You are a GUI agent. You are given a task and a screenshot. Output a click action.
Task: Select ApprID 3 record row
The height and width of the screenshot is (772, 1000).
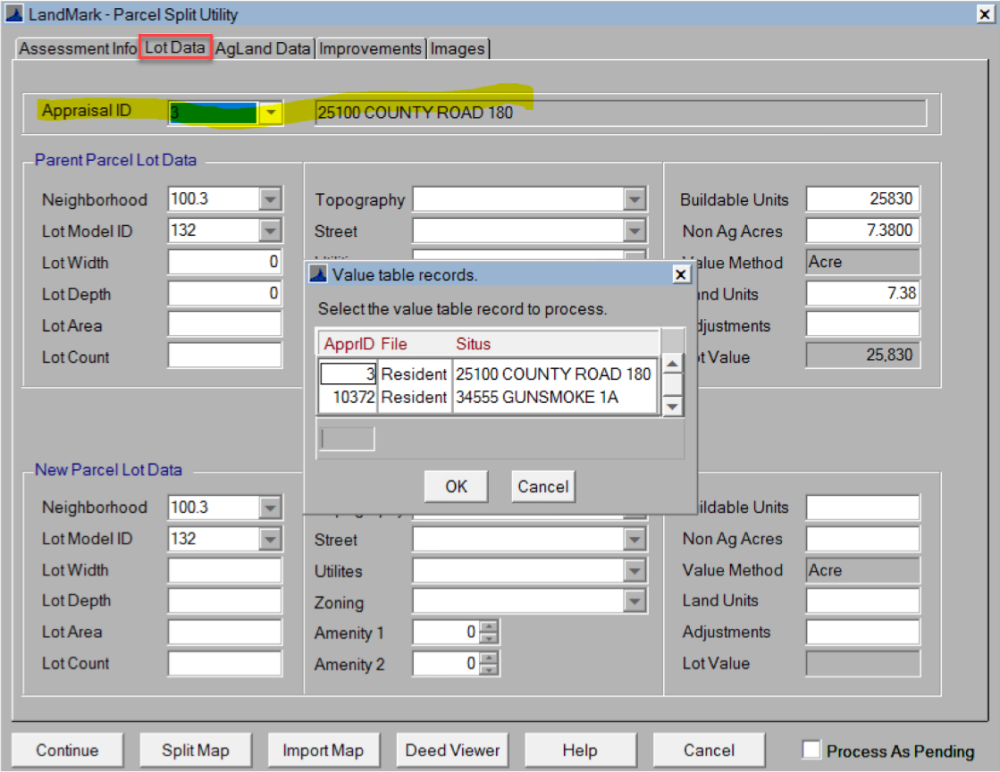click(x=487, y=374)
